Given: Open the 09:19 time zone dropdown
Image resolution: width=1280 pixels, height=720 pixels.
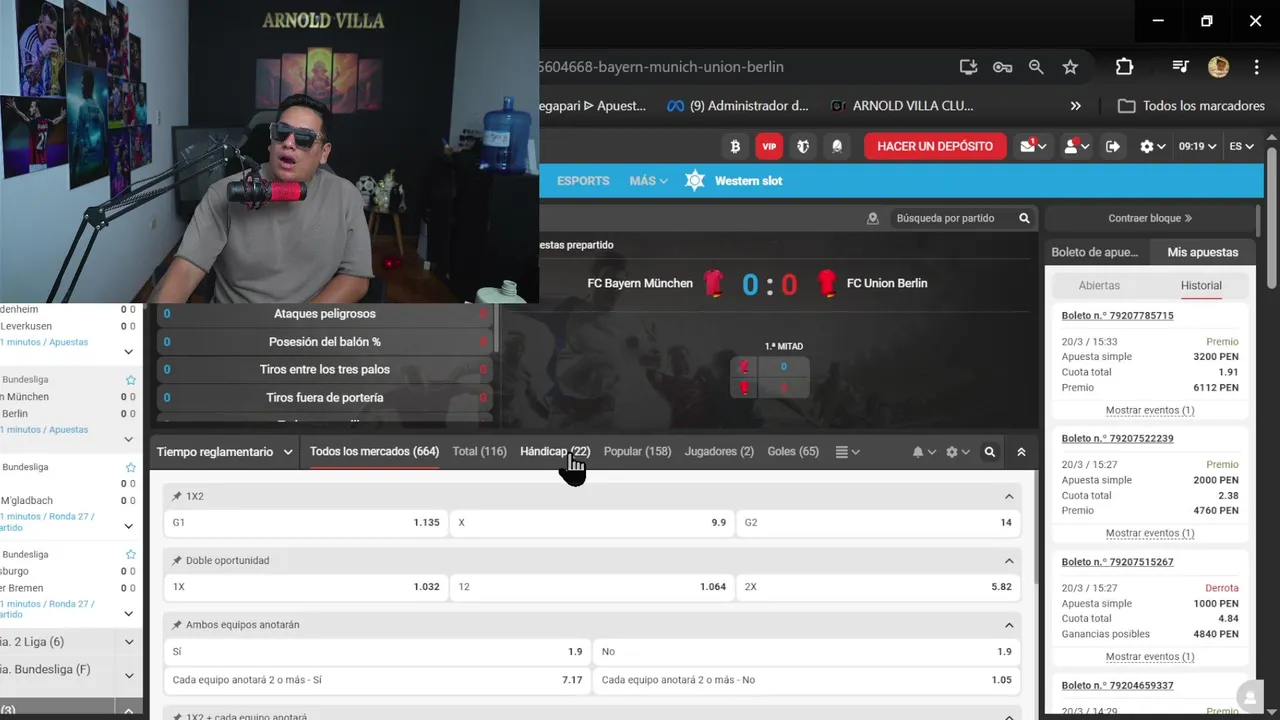Looking at the screenshot, I should click(x=1197, y=146).
